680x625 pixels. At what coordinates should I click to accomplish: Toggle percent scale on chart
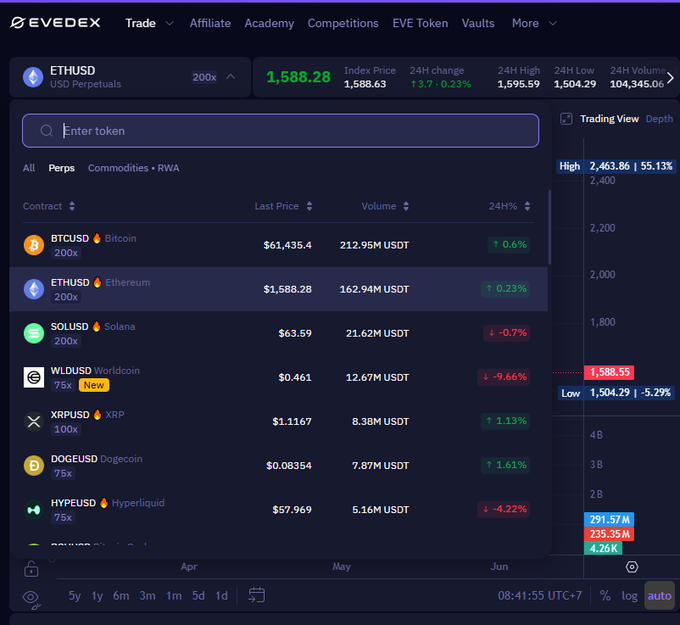click(x=605, y=596)
